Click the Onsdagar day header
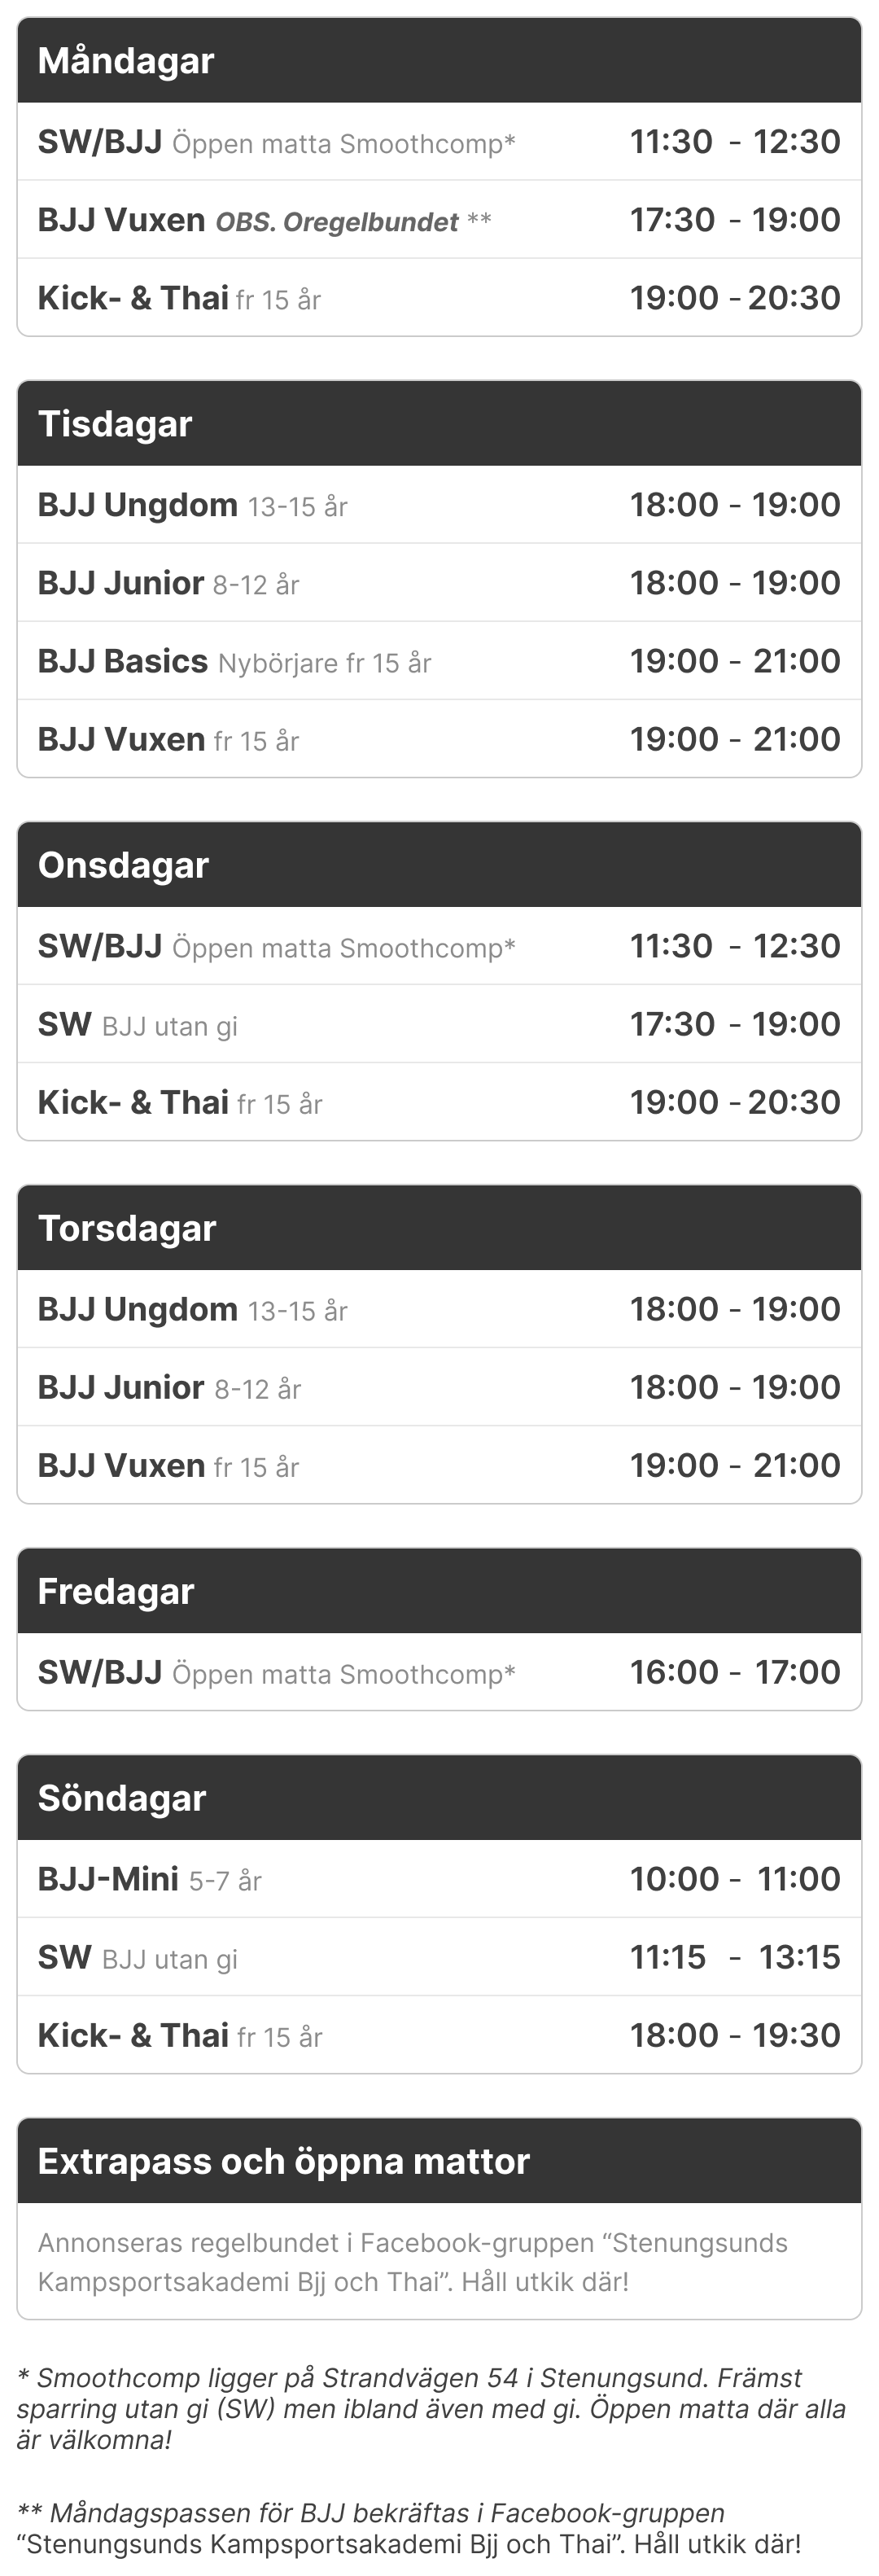The height and width of the screenshot is (2576, 879). [438, 865]
